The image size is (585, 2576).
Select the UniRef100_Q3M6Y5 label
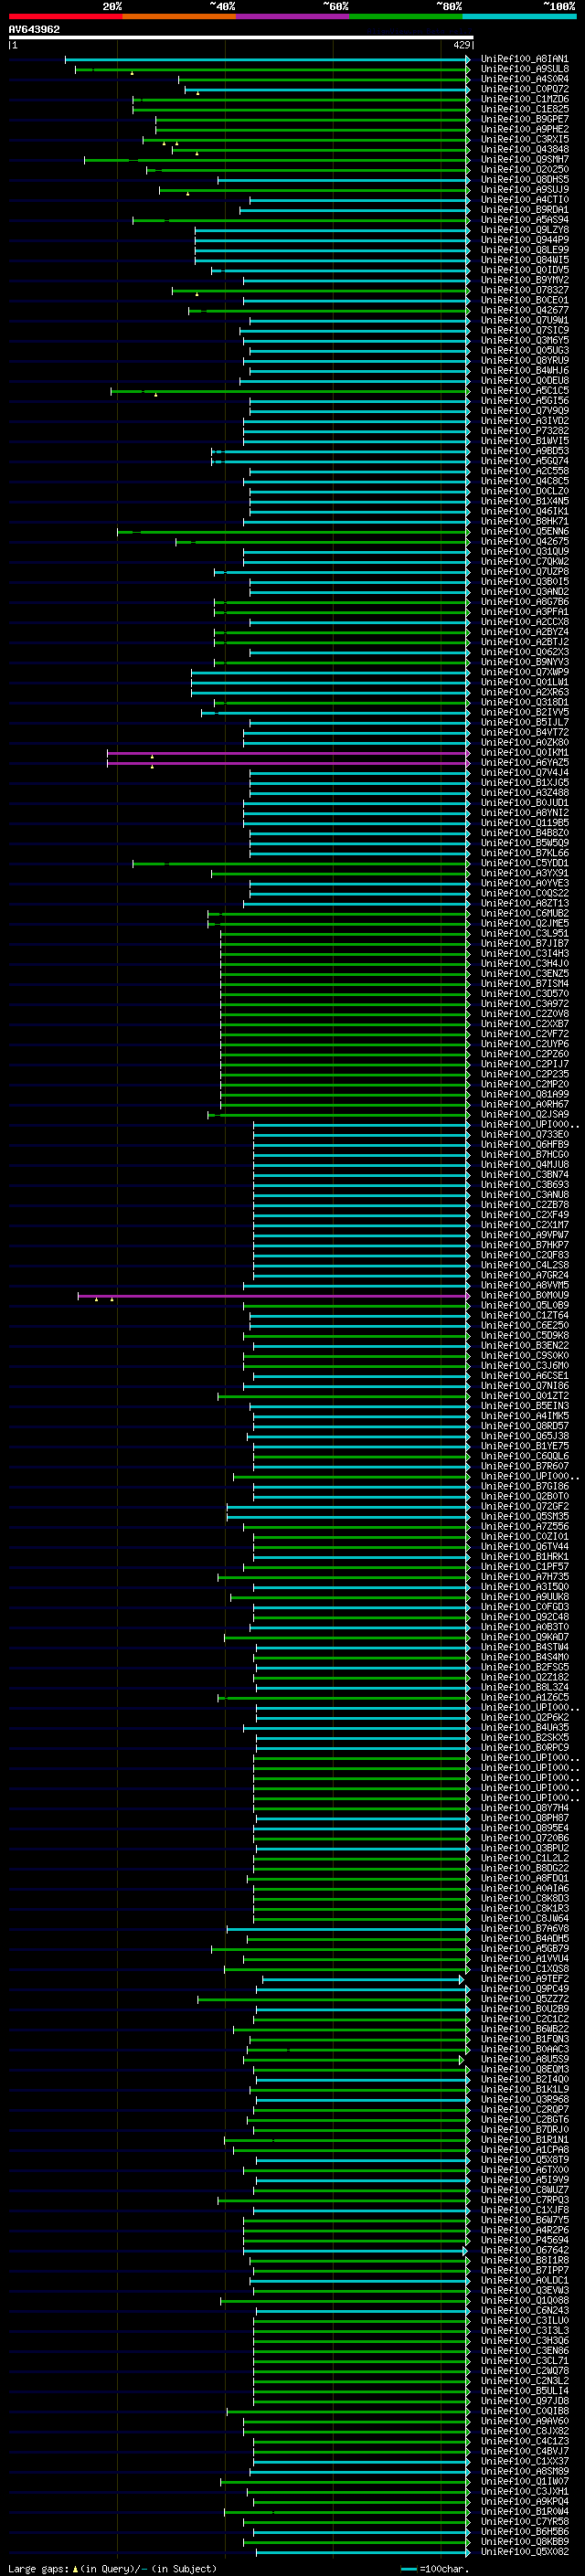(525, 340)
